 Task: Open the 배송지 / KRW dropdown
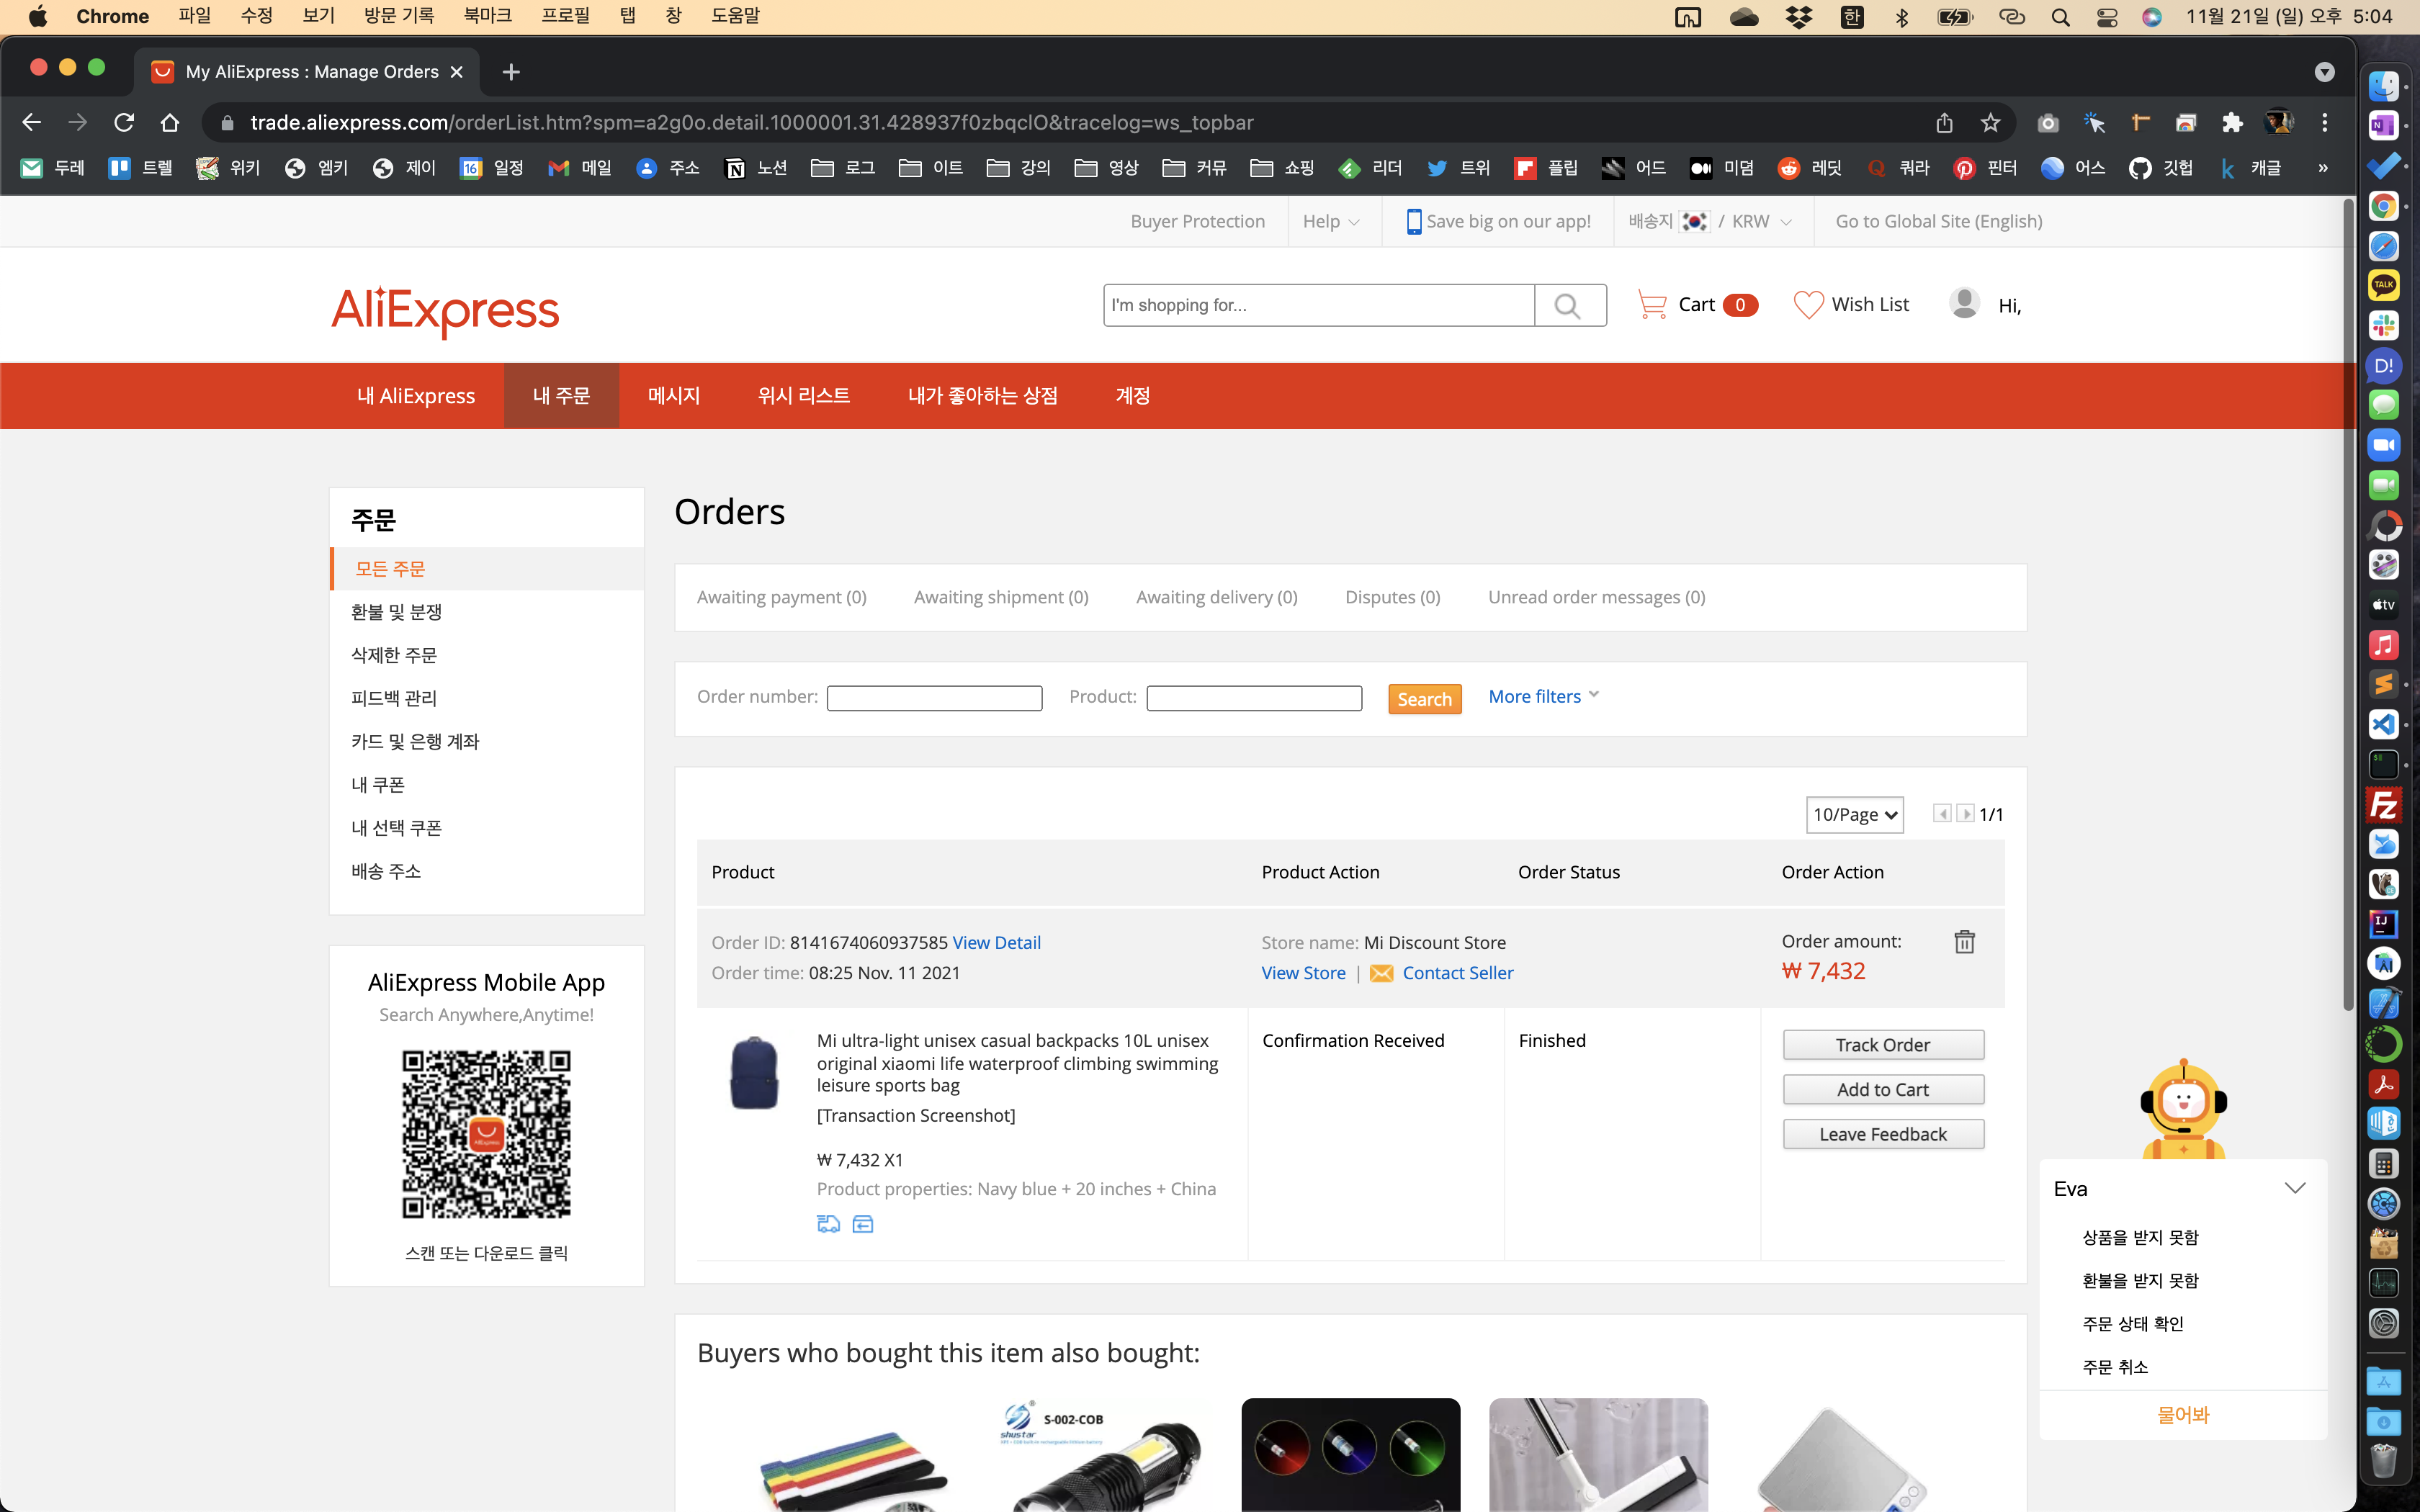pos(1709,221)
